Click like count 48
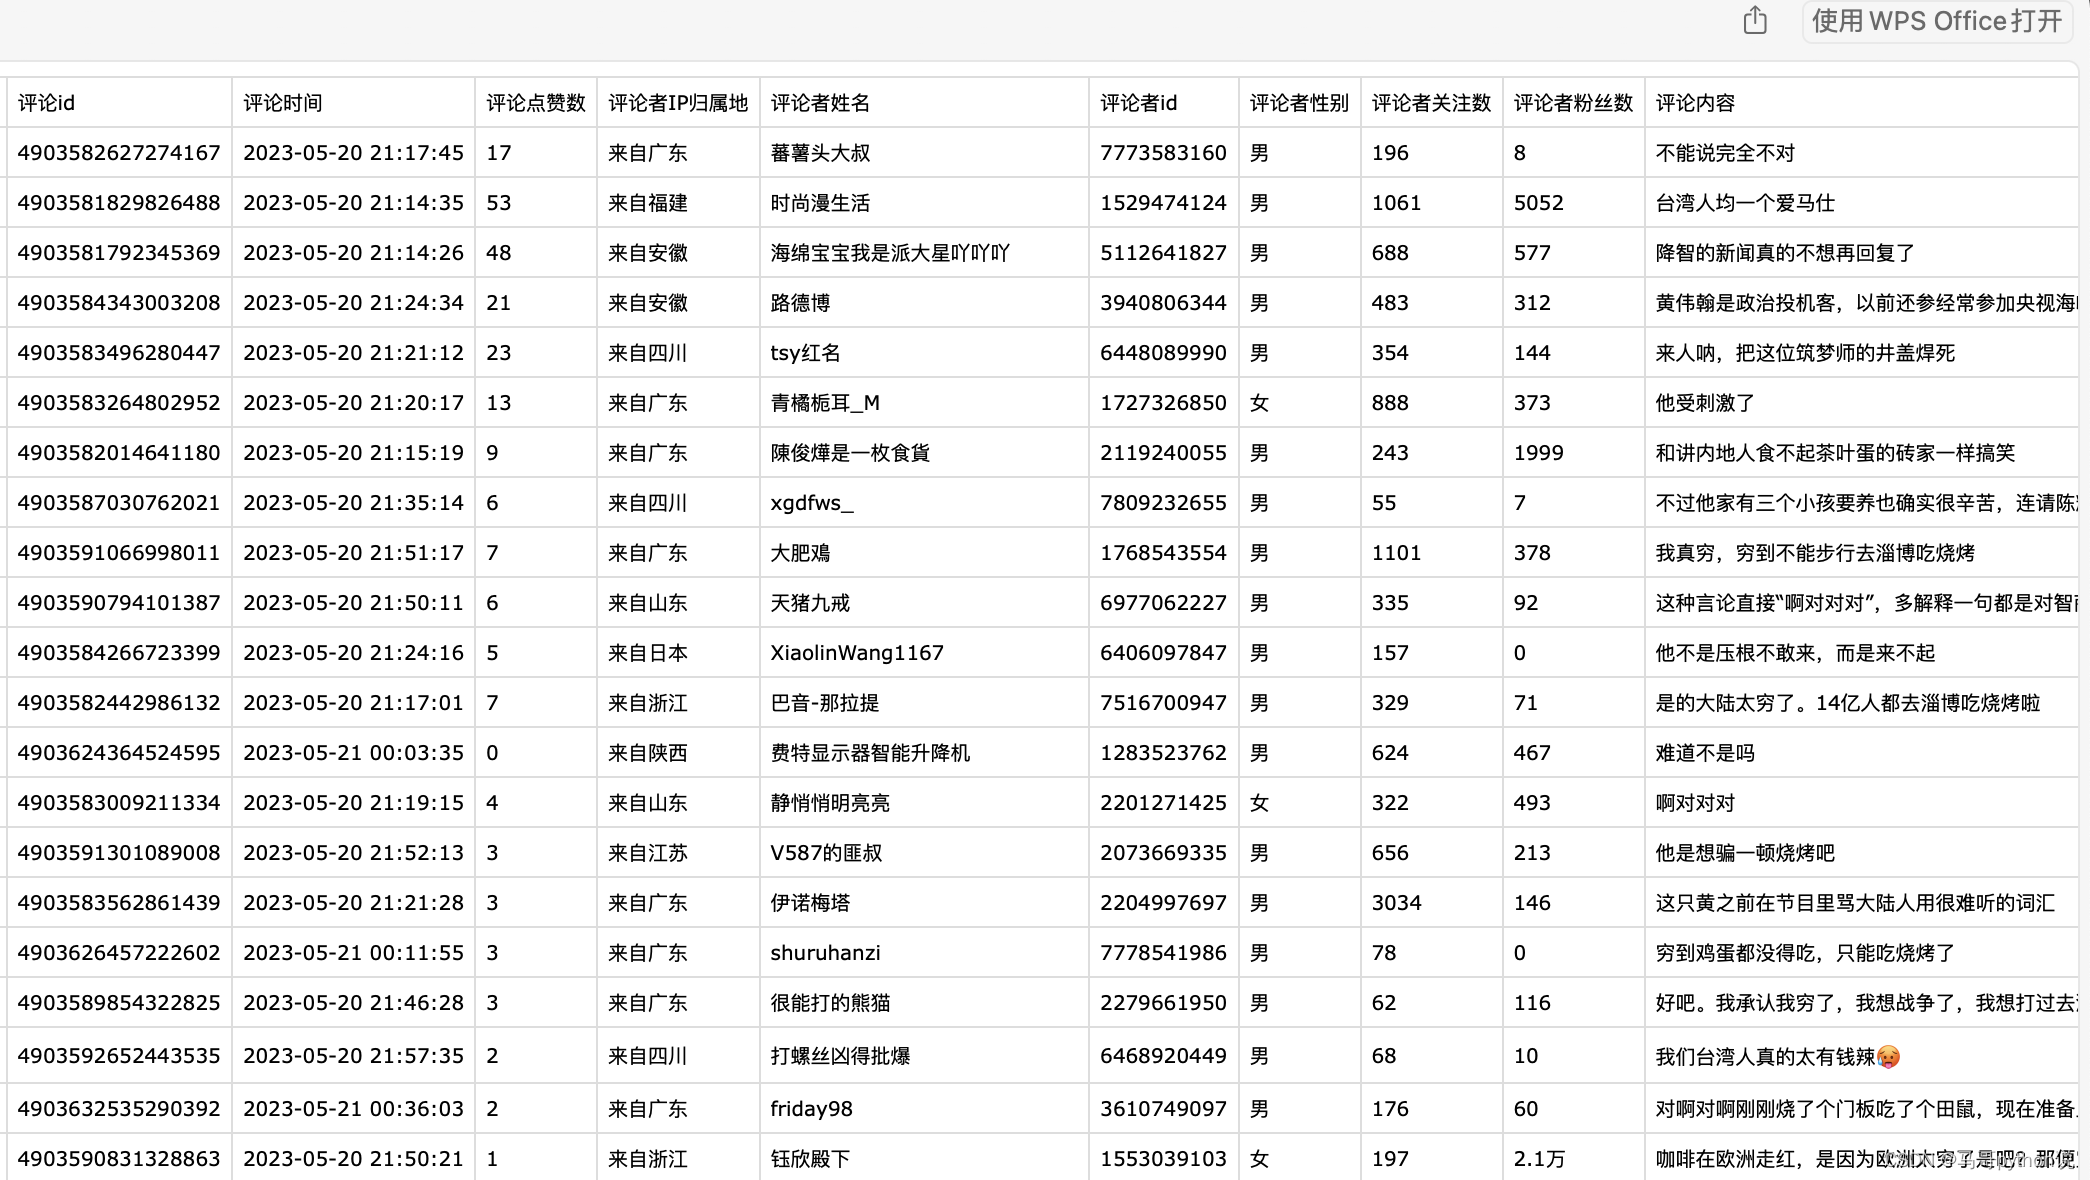Viewport: 2090px width, 1180px height. pyautogui.click(x=498, y=253)
